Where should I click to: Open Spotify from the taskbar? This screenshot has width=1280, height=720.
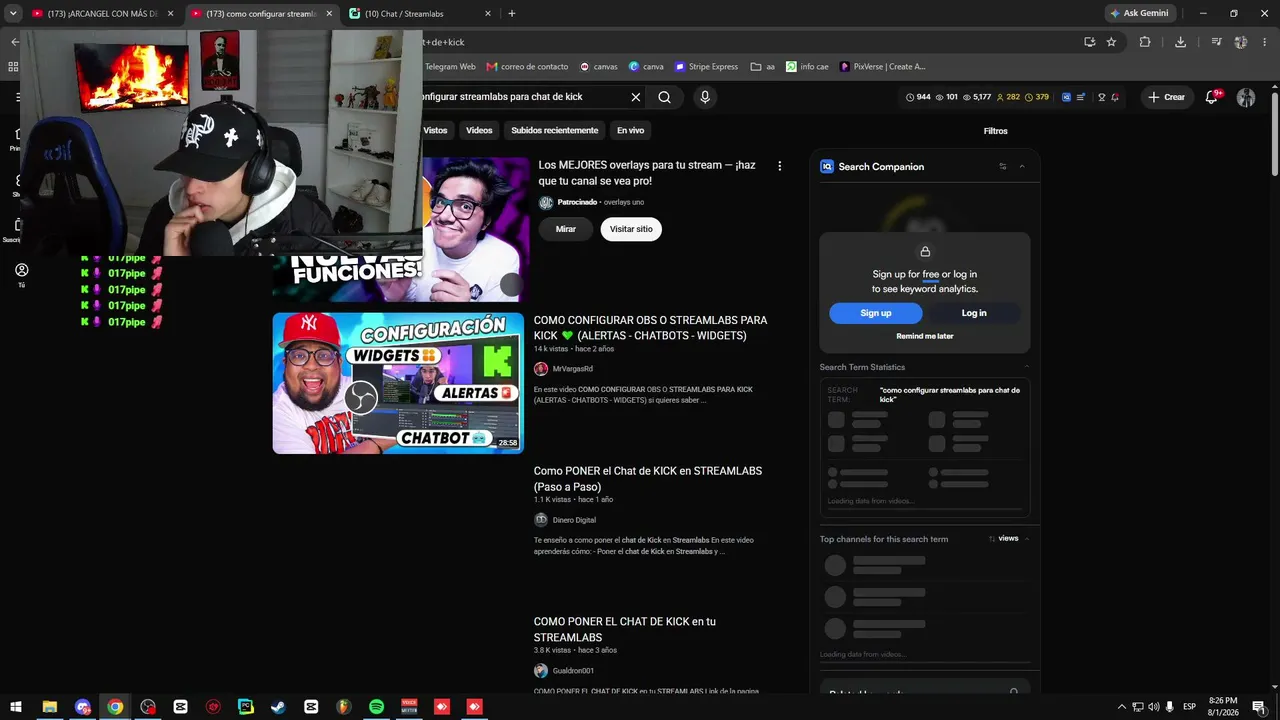(376, 707)
